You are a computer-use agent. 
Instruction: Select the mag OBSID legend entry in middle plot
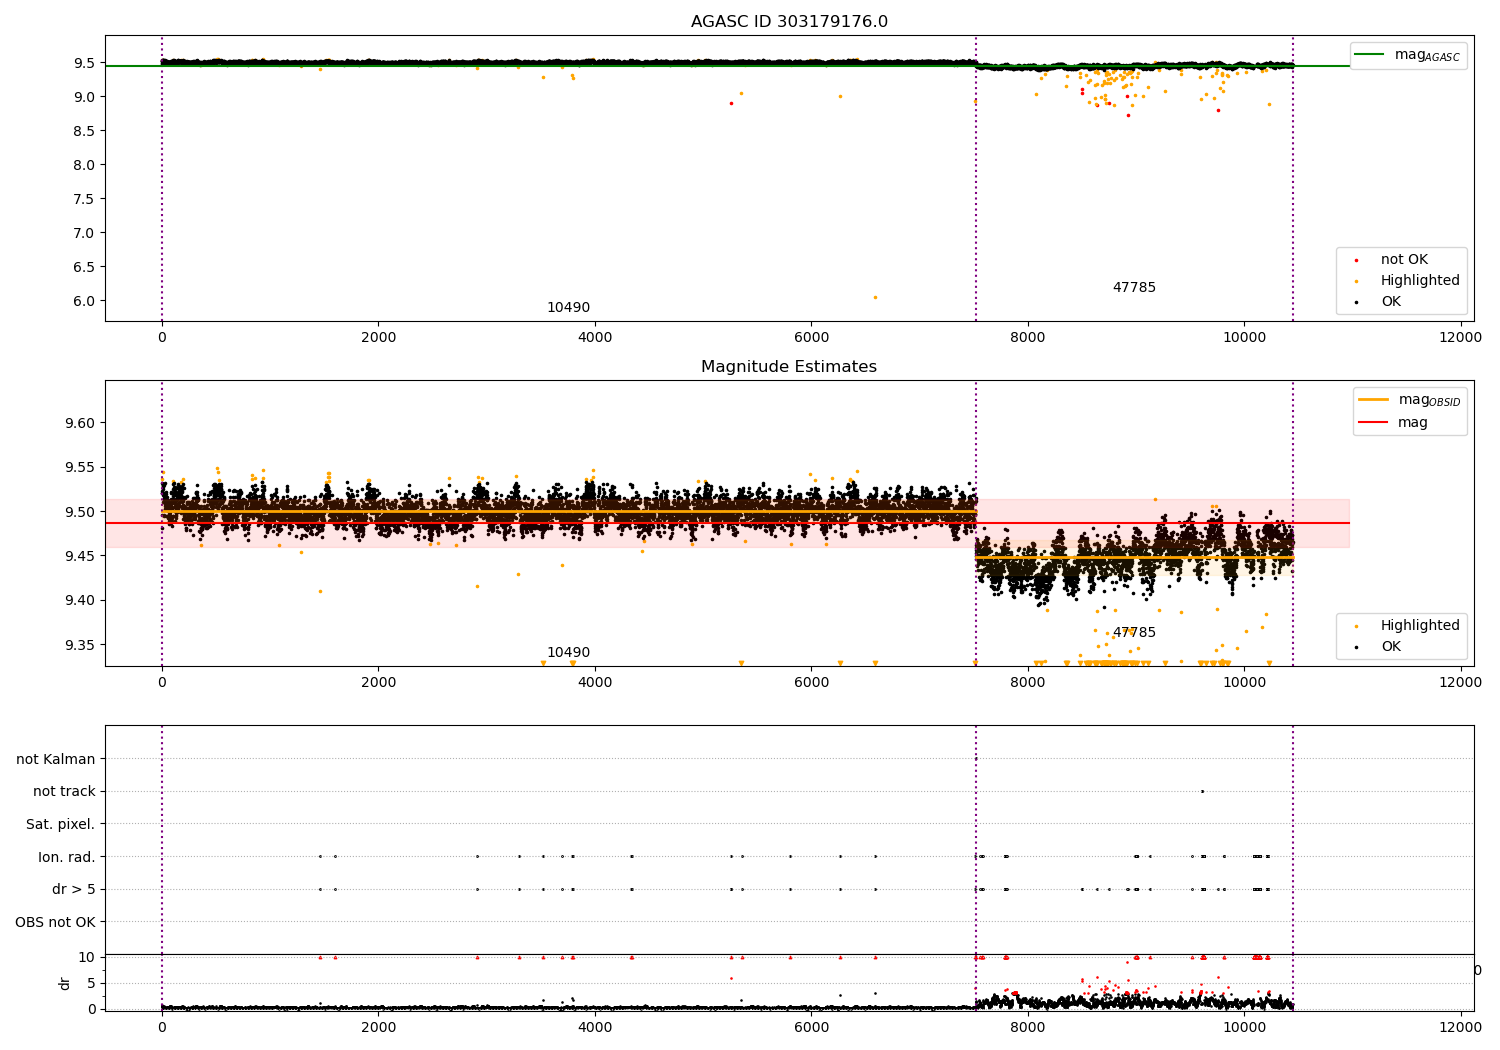tap(1410, 400)
